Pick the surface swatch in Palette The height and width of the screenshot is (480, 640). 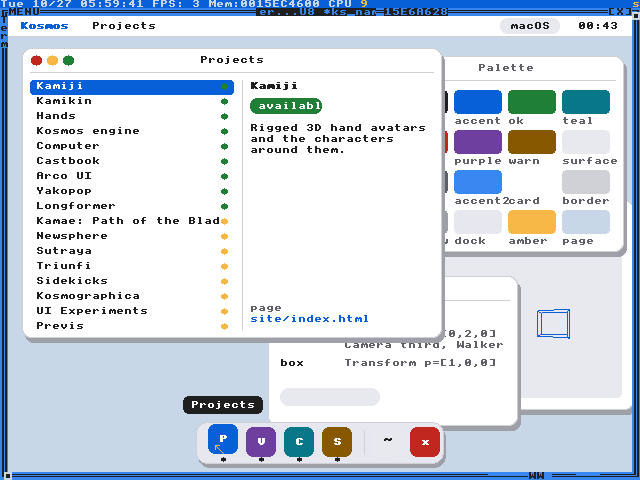[586, 142]
